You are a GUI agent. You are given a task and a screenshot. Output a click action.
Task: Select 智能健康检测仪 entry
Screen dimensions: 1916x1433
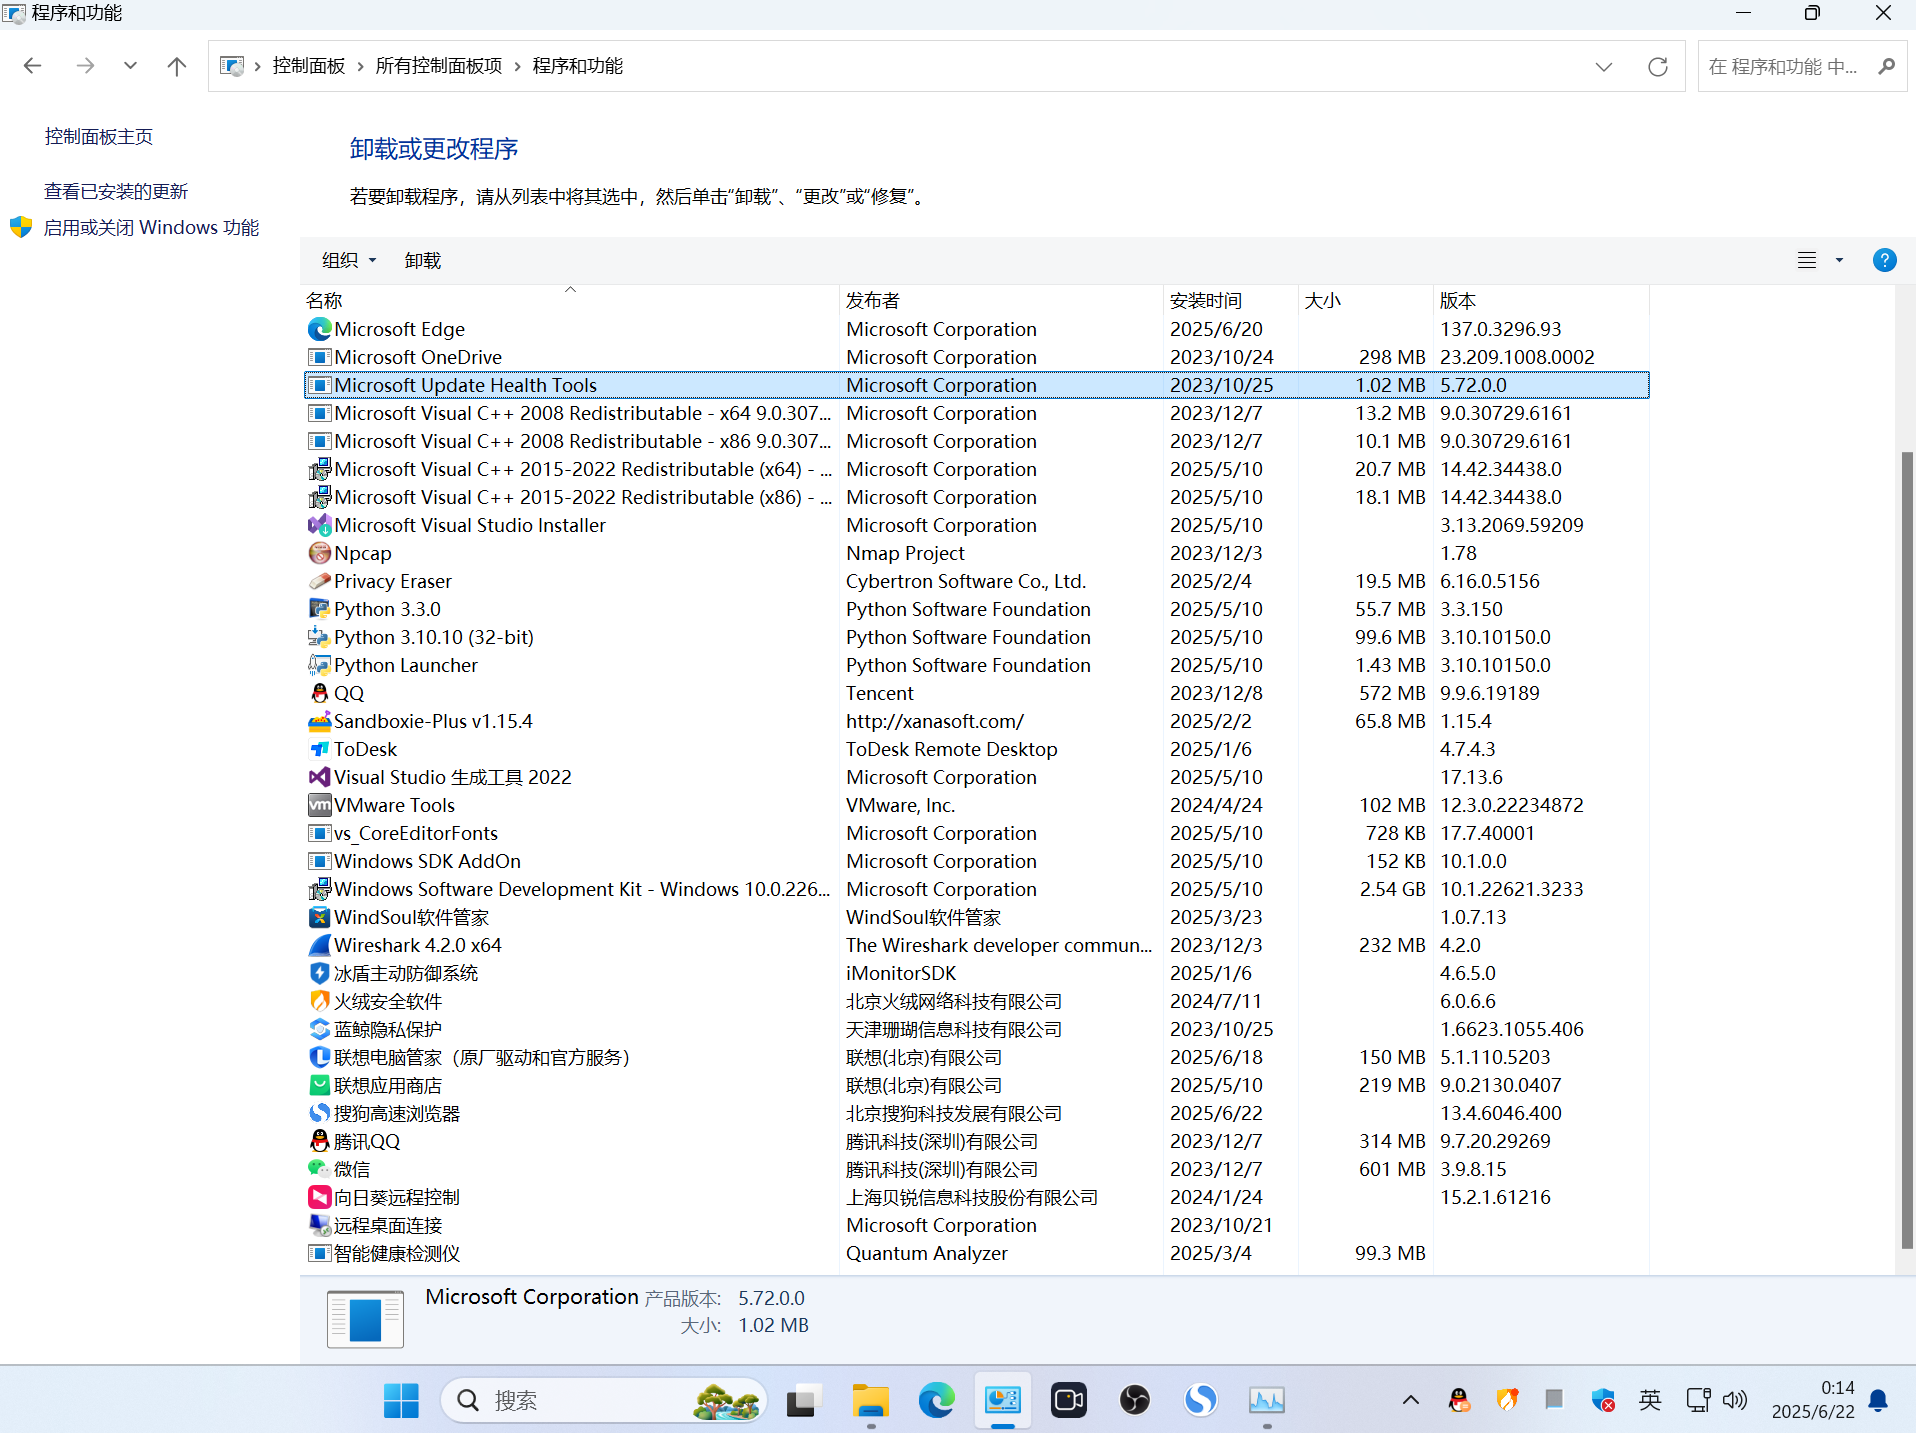coord(976,1253)
